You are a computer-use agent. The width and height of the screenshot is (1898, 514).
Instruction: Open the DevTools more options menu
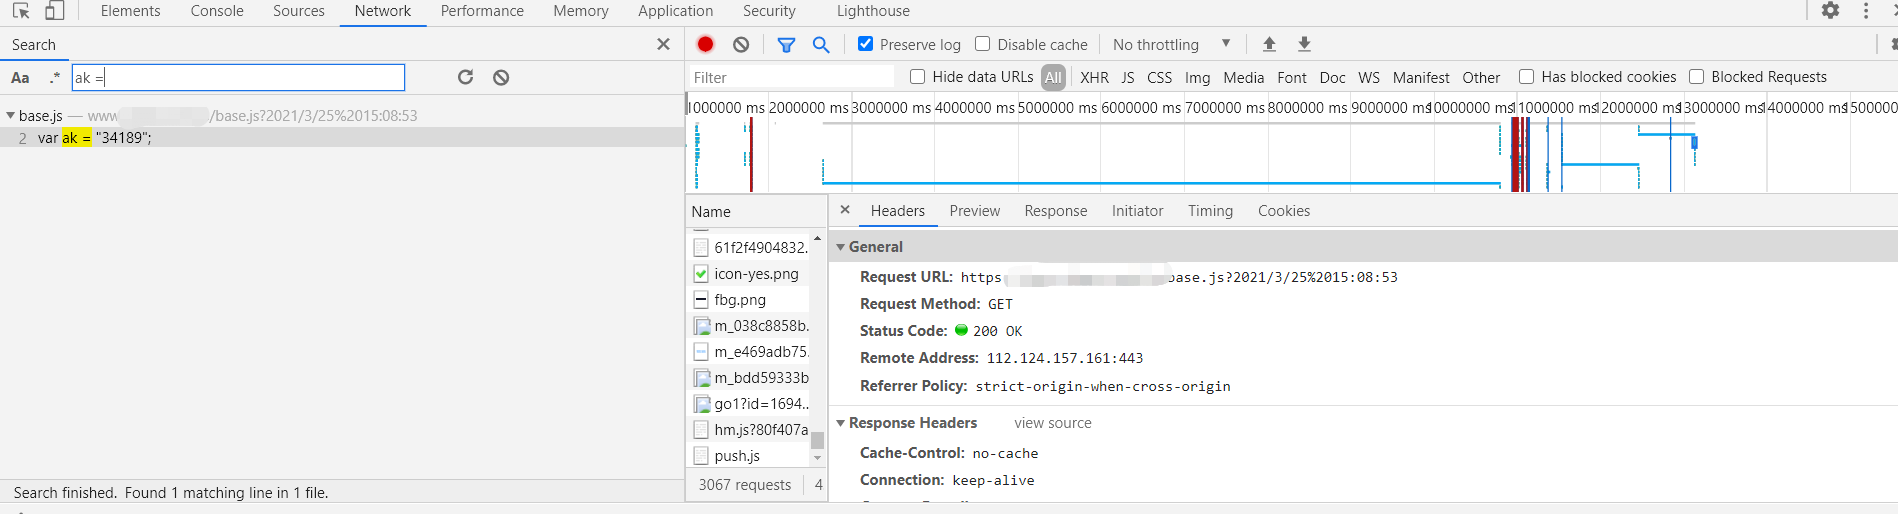[x=1866, y=11]
